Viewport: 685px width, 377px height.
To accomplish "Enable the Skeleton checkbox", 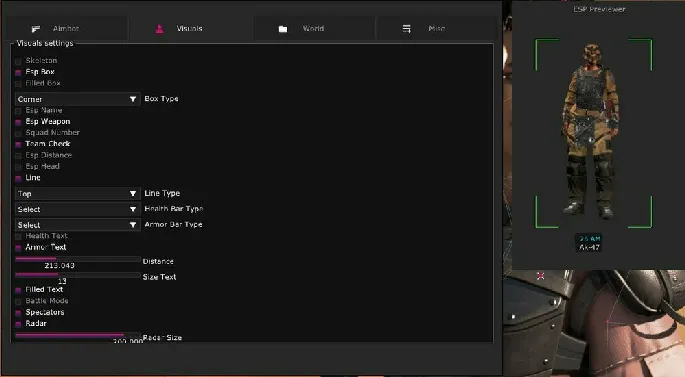I will 18,61.
